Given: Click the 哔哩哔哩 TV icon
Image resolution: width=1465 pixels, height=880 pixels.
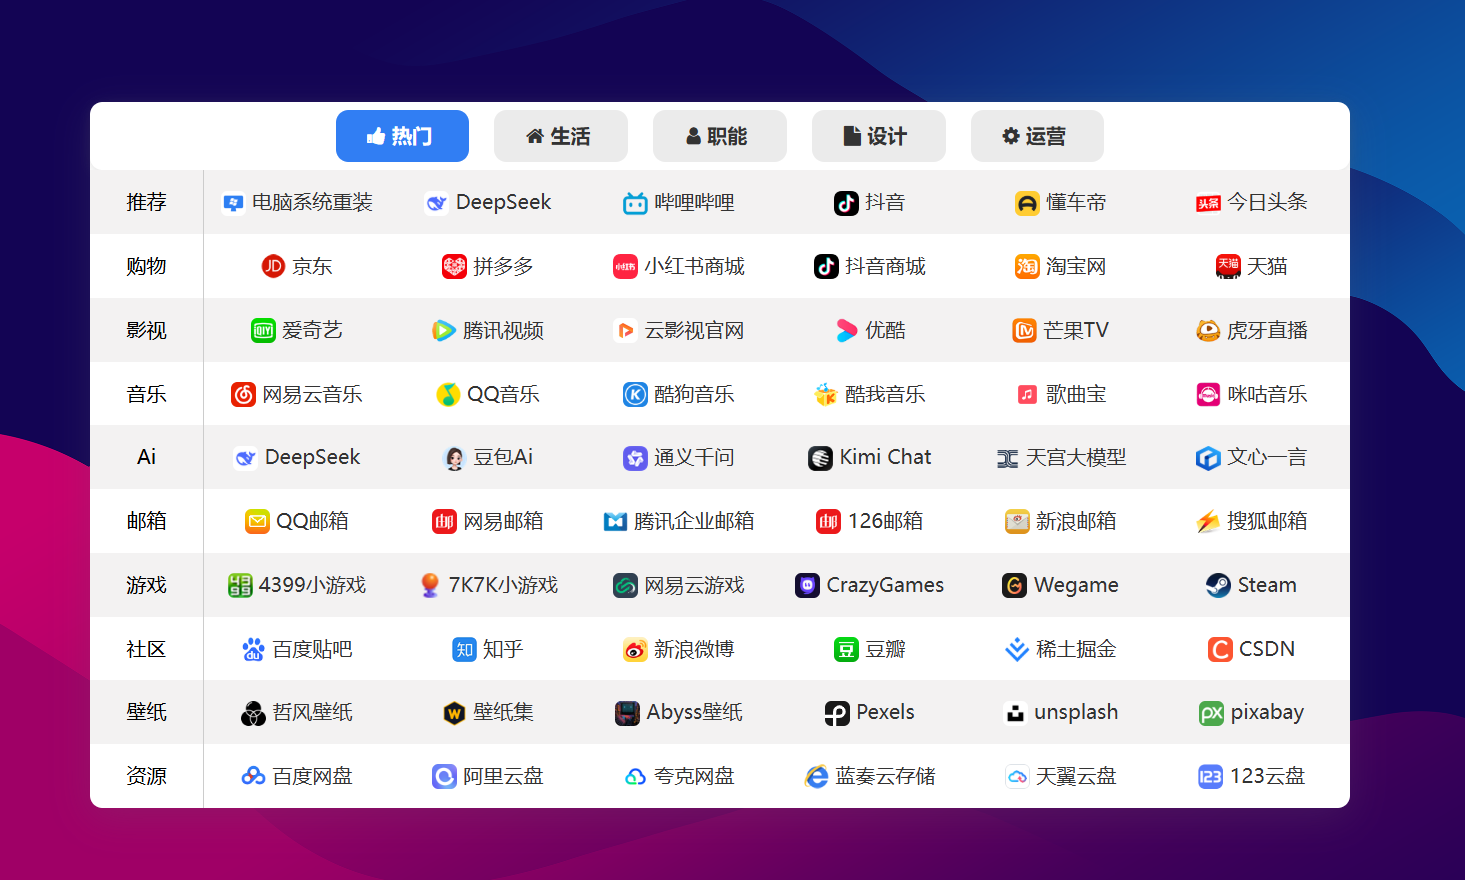Looking at the screenshot, I should [635, 203].
